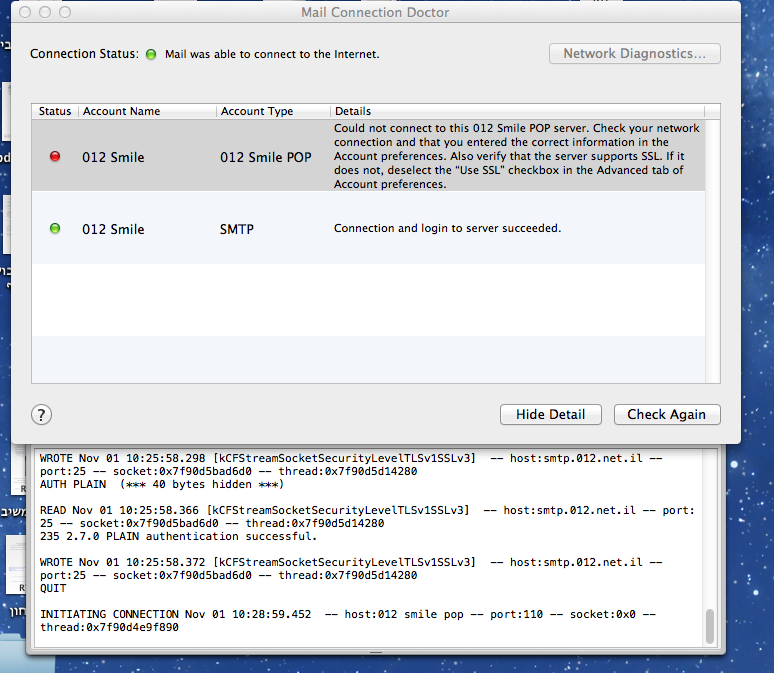The image size is (774, 673).
Task: Click 'QUIT' log line
Action: click(x=53, y=589)
